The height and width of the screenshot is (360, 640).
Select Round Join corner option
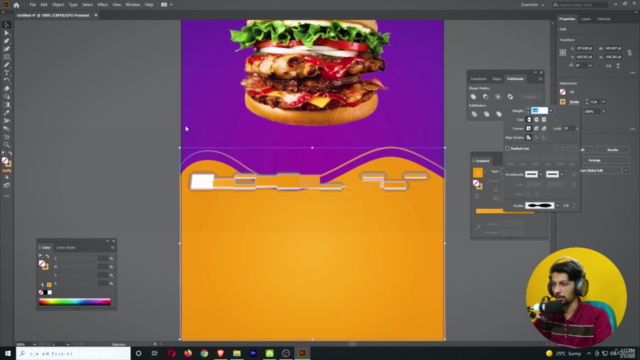pyautogui.click(x=536, y=129)
